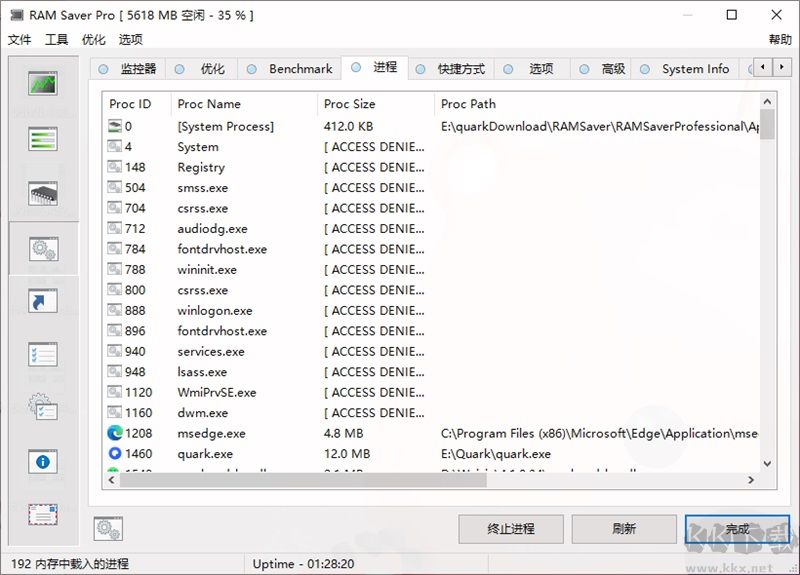This screenshot has height=575, width=800.
Task: Click the gears icon beside 终止进程 button
Action: (x=108, y=529)
